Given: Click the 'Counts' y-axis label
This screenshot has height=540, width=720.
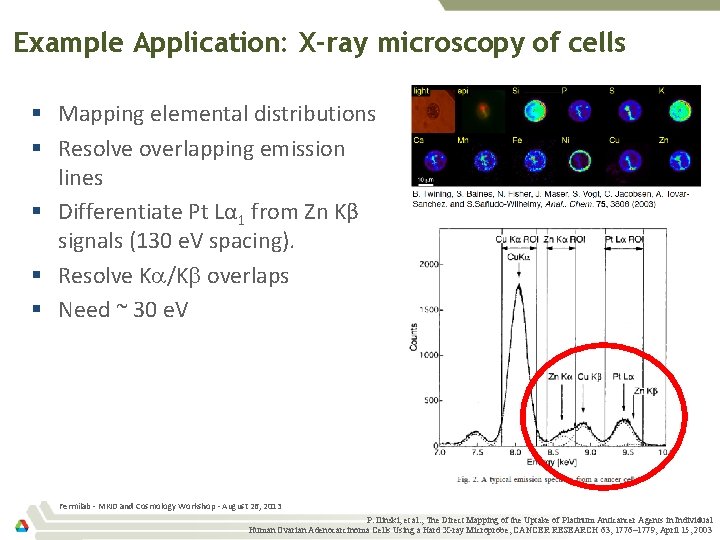Looking at the screenshot, I should tap(413, 337).
